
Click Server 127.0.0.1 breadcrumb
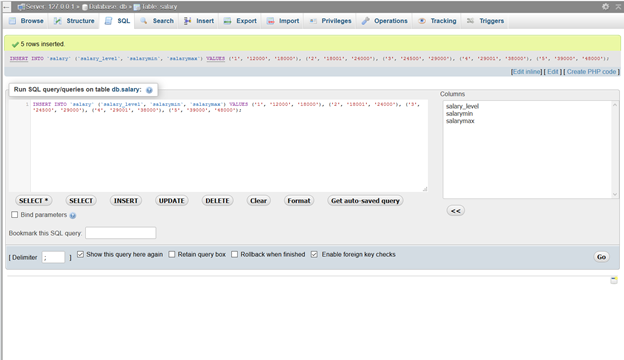pos(50,7)
